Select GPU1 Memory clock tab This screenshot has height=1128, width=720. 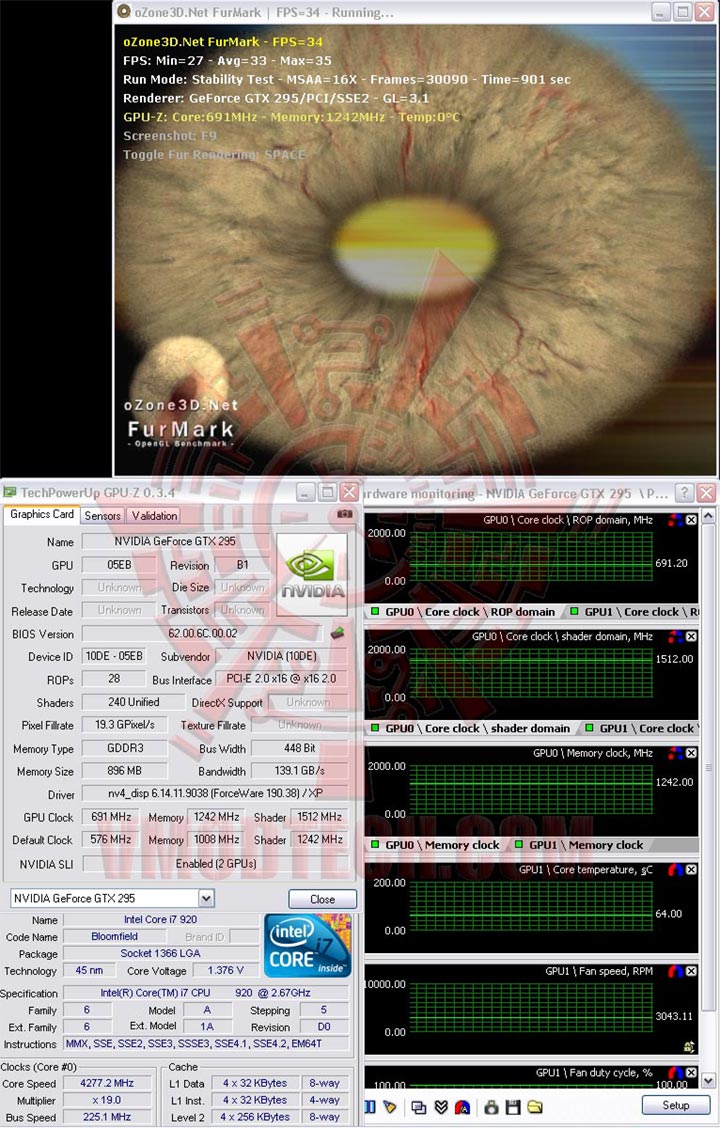pos(579,845)
